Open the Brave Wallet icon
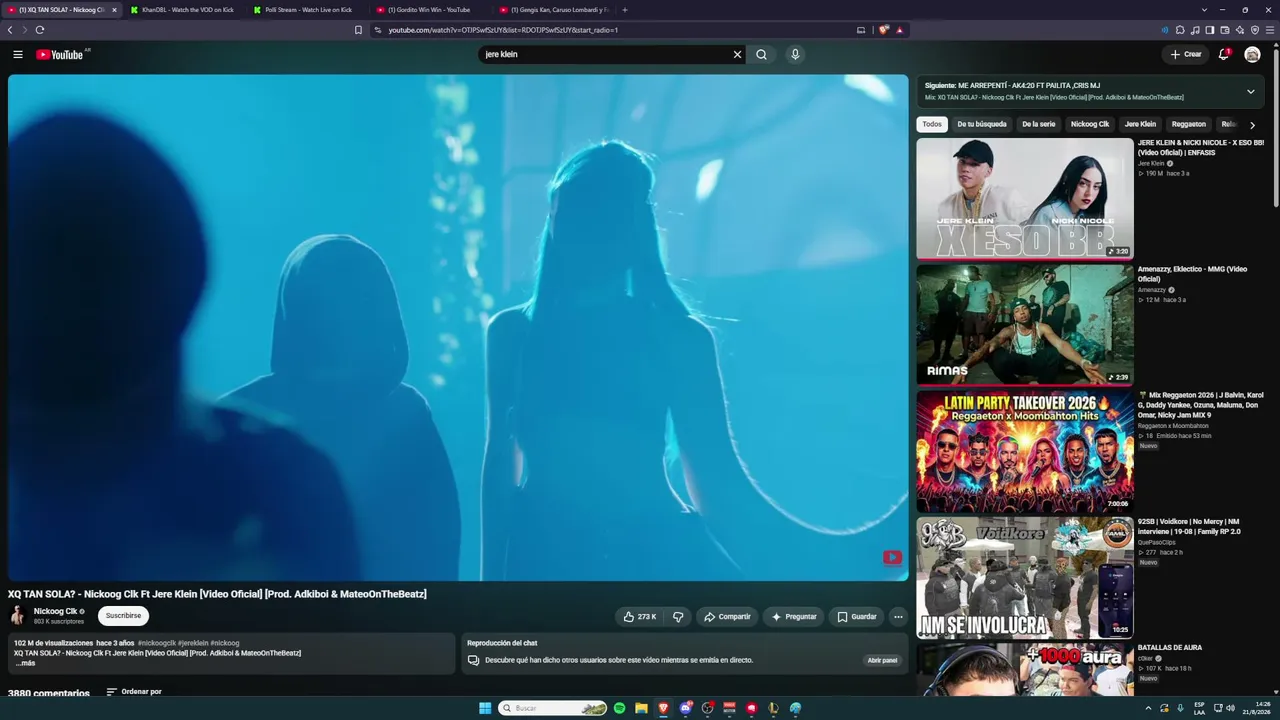Screen dimensions: 1280x720 click(x=1225, y=30)
